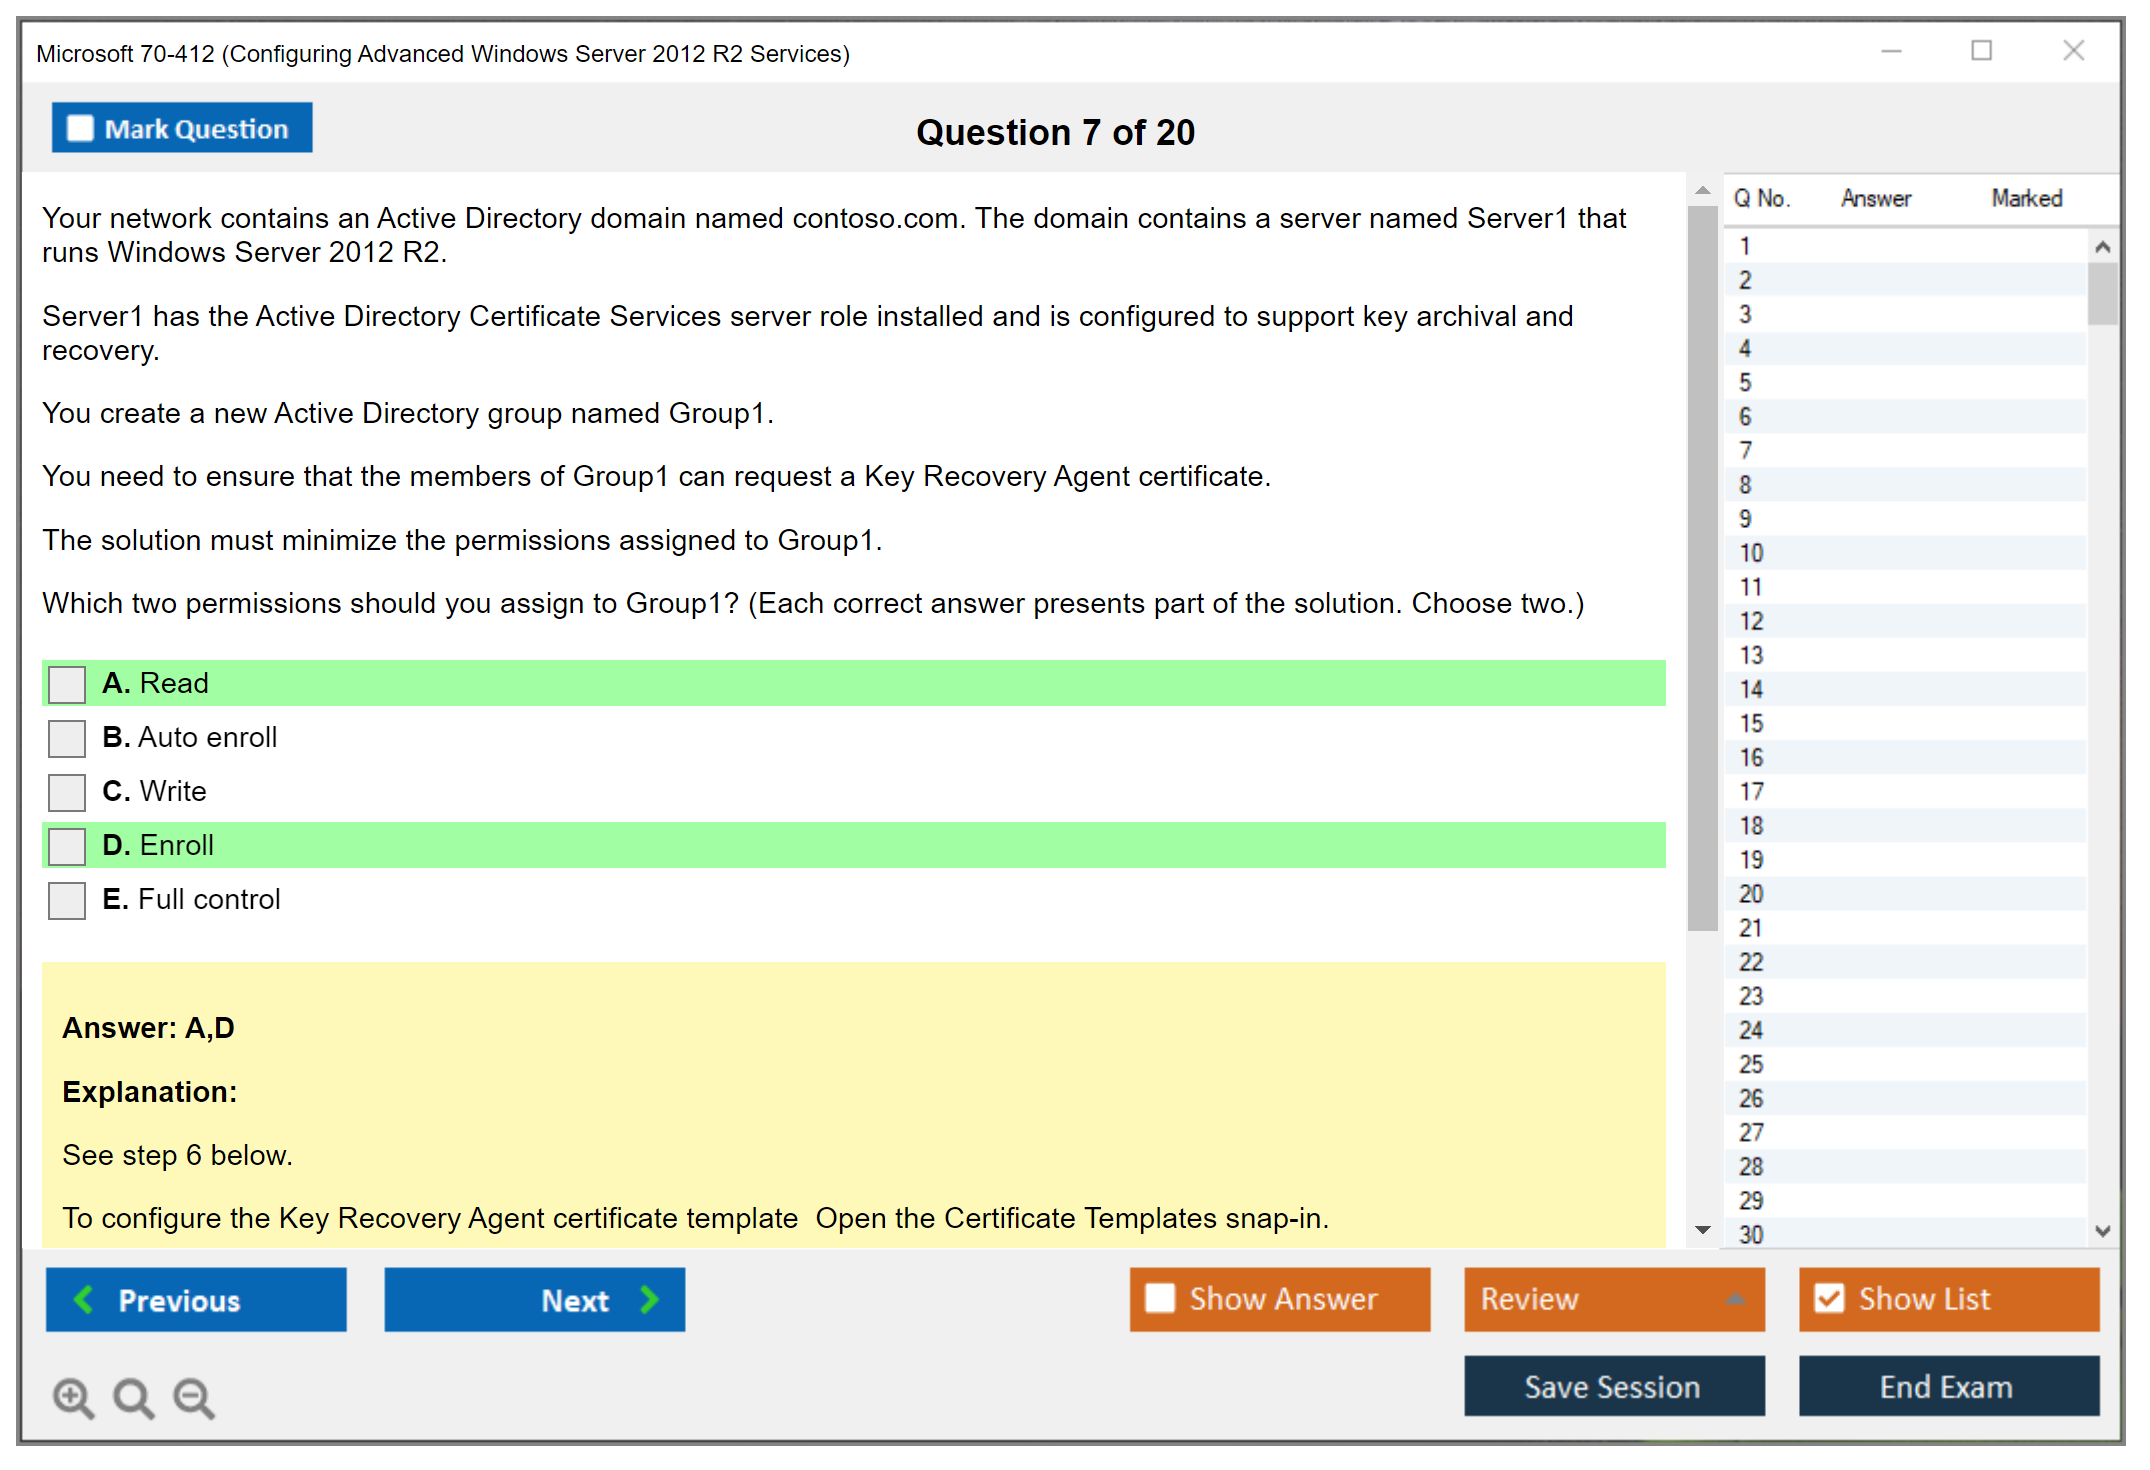This screenshot has height=1470, width=2150.
Task: Check answer option A. Read
Action: coord(67,684)
